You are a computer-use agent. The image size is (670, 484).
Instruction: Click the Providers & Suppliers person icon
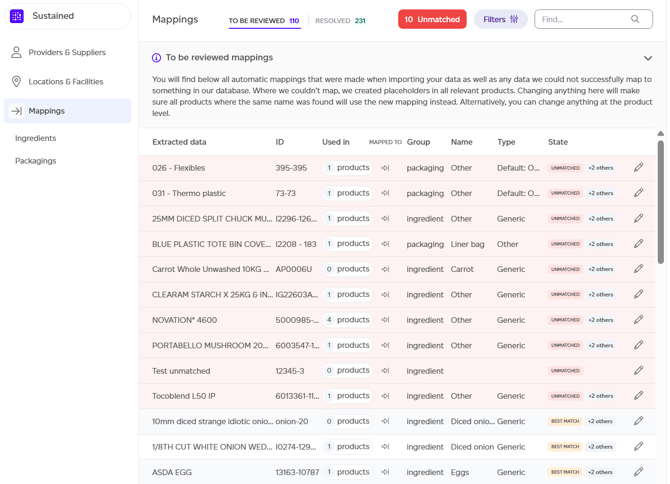click(16, 52)
